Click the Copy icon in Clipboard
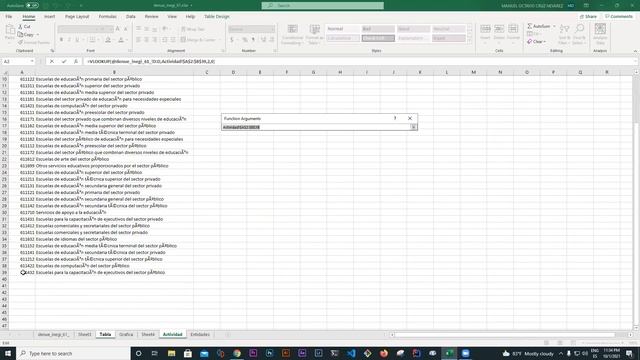The height and width of the screenshot is (360, 640). (x=20, y=35)
